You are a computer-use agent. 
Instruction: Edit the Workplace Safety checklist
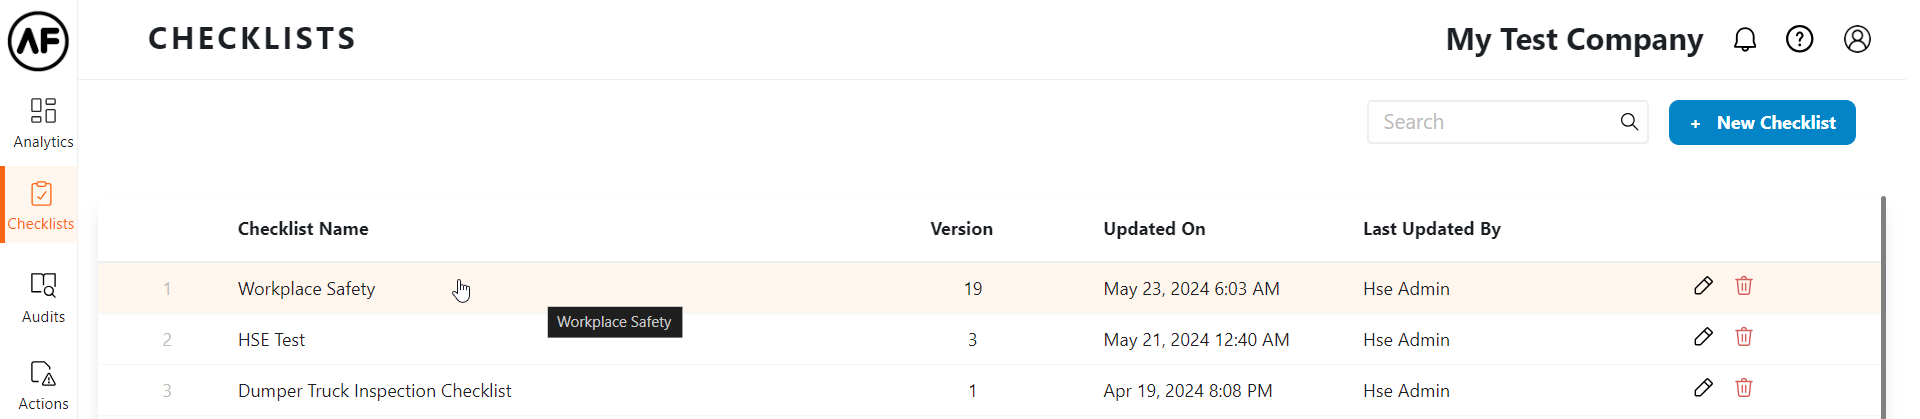(1703, 286)
